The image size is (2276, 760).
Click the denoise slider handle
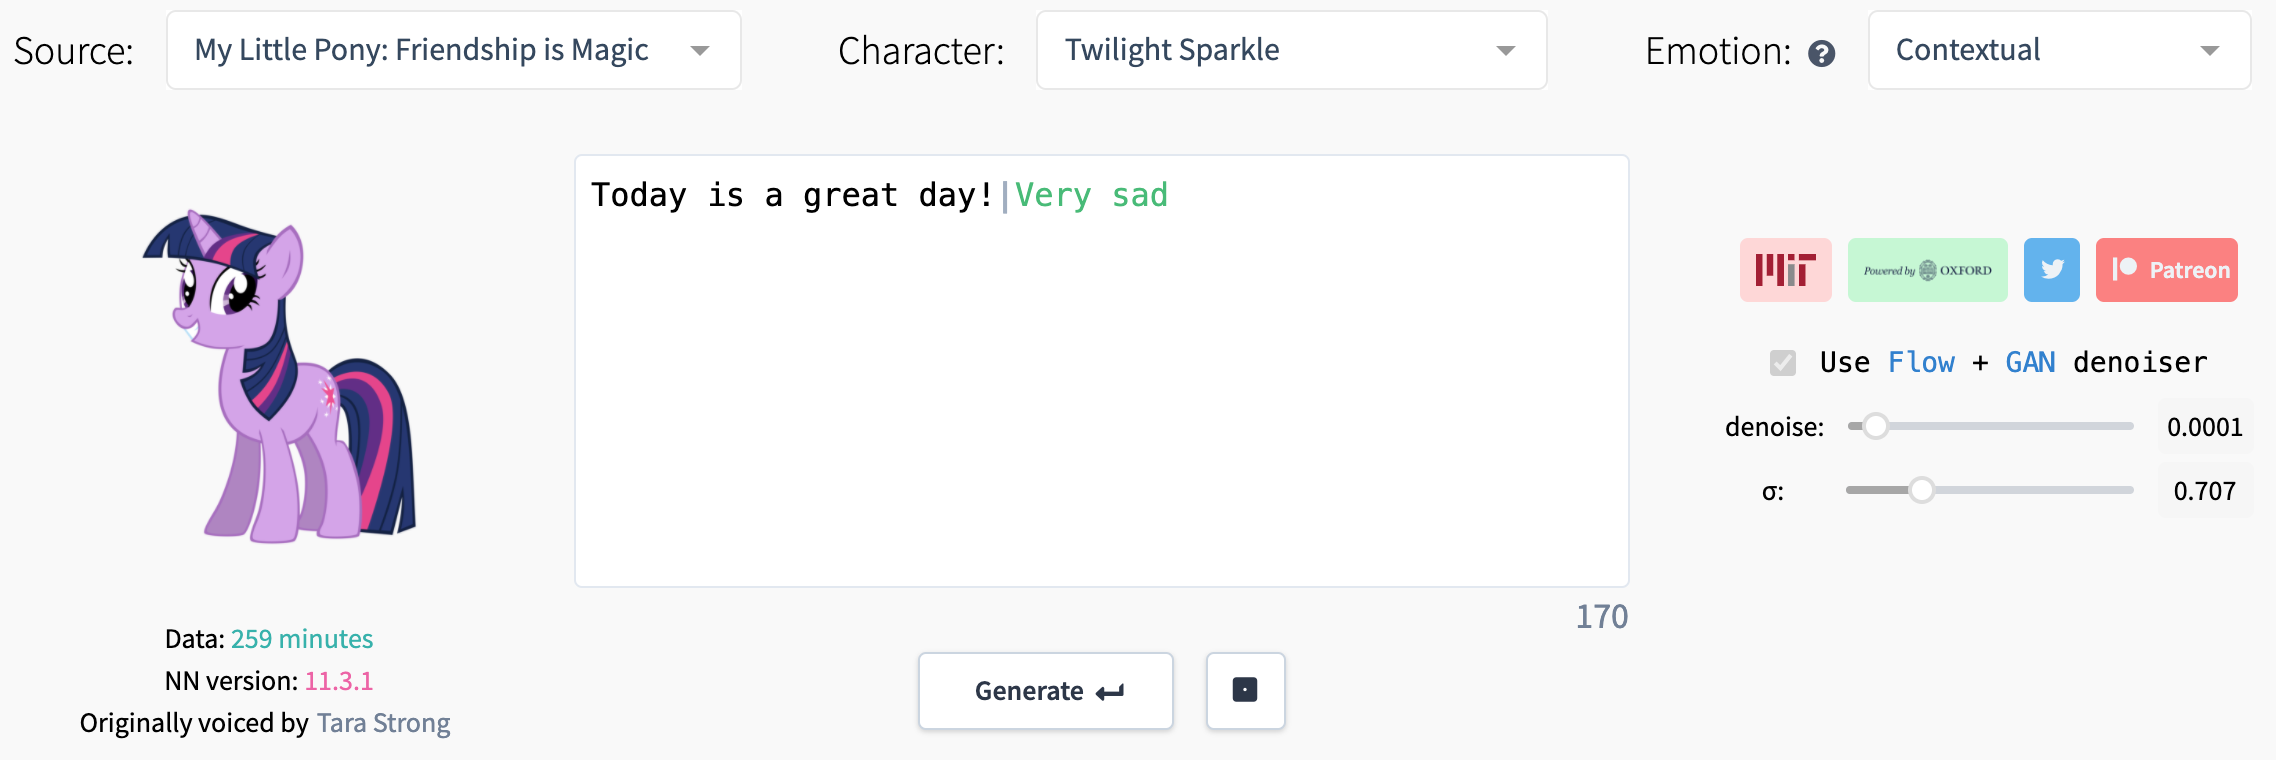tap(1875, 426)
